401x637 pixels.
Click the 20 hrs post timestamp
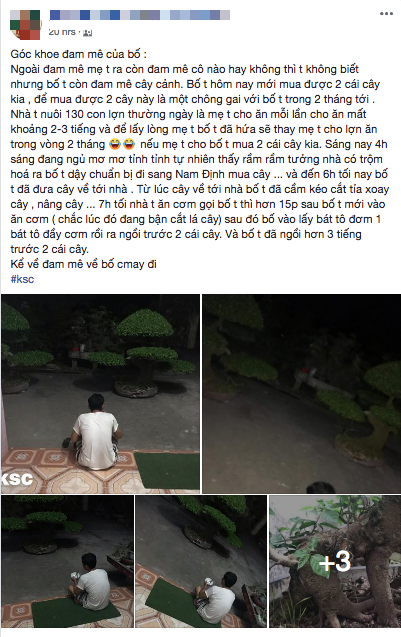(62, 32)
